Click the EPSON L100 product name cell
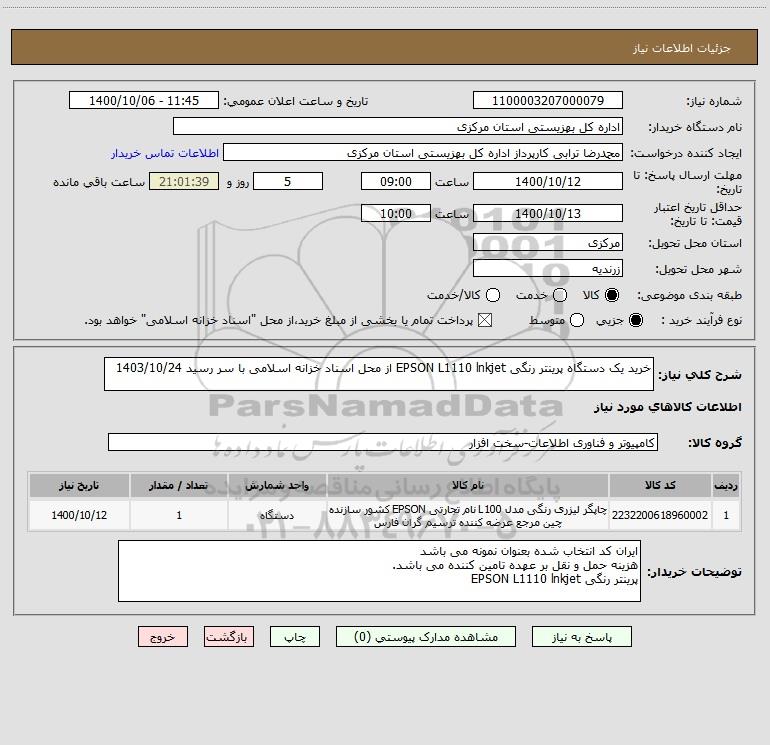 [468, 515]
